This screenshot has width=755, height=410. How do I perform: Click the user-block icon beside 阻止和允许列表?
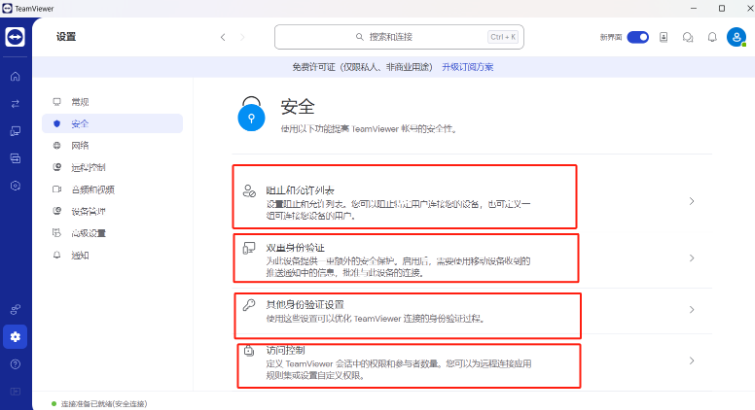(249, 191)
